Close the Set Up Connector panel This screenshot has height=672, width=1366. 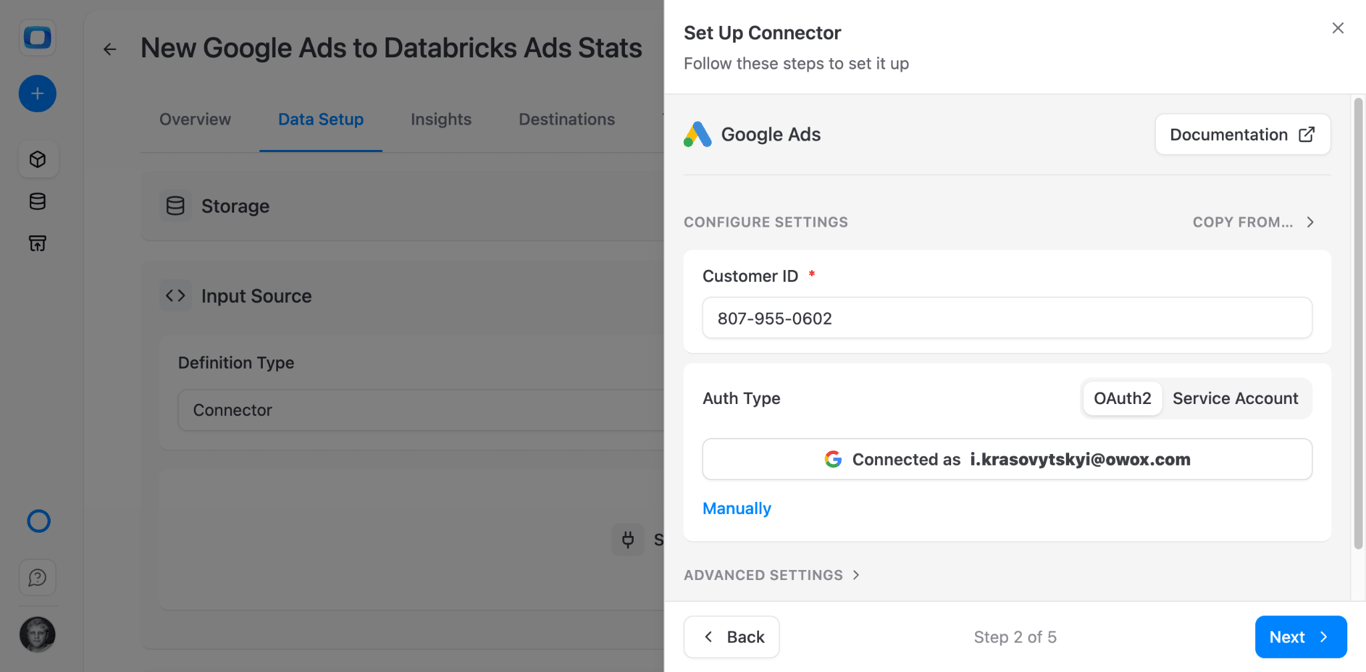tap(1338, 28)
